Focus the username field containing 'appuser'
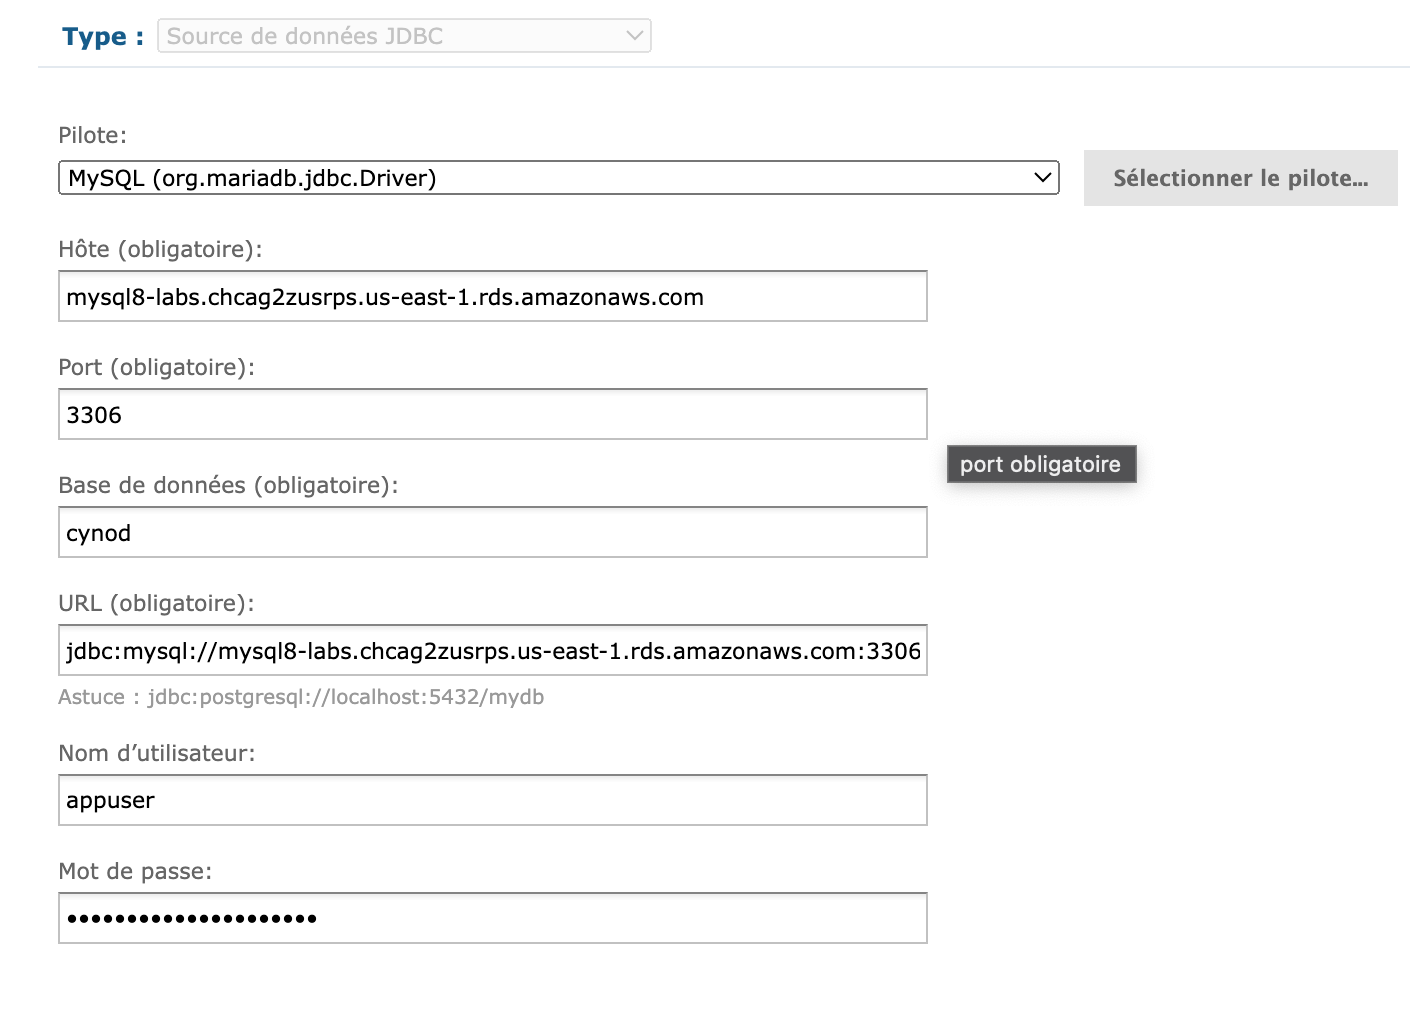Viewport: 1410px width, 1014px height. (492, 801)
